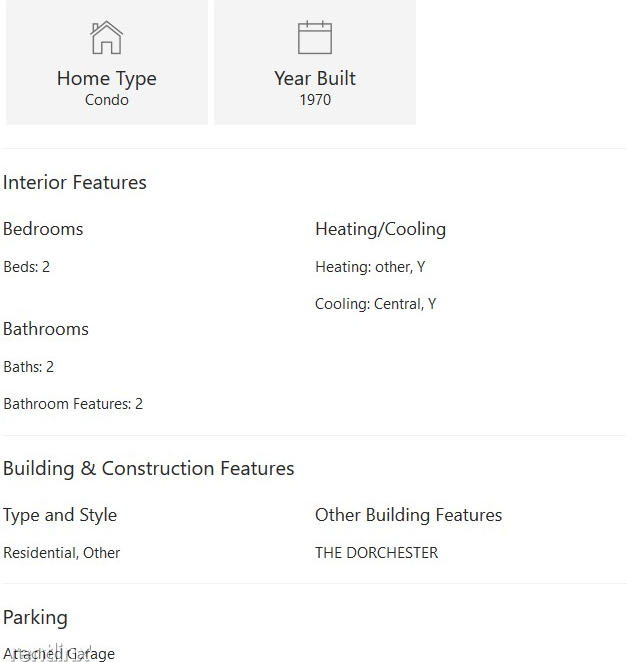
Task: Select the Home Type heading text
Action: [x=106, y=78]
